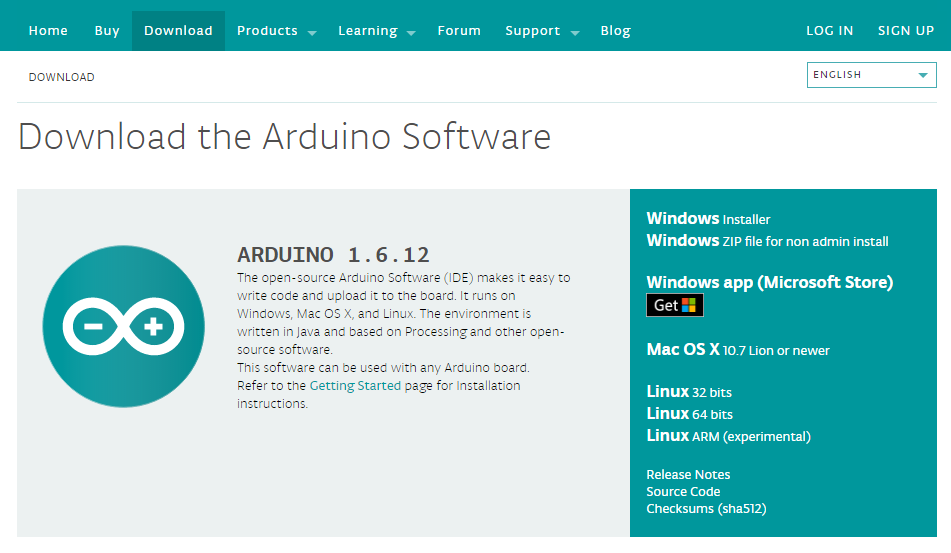The height and width of the screenshot is (553, 951).
Task: Open Windows app (Microsoft Store) link
Action: [770, 282]
